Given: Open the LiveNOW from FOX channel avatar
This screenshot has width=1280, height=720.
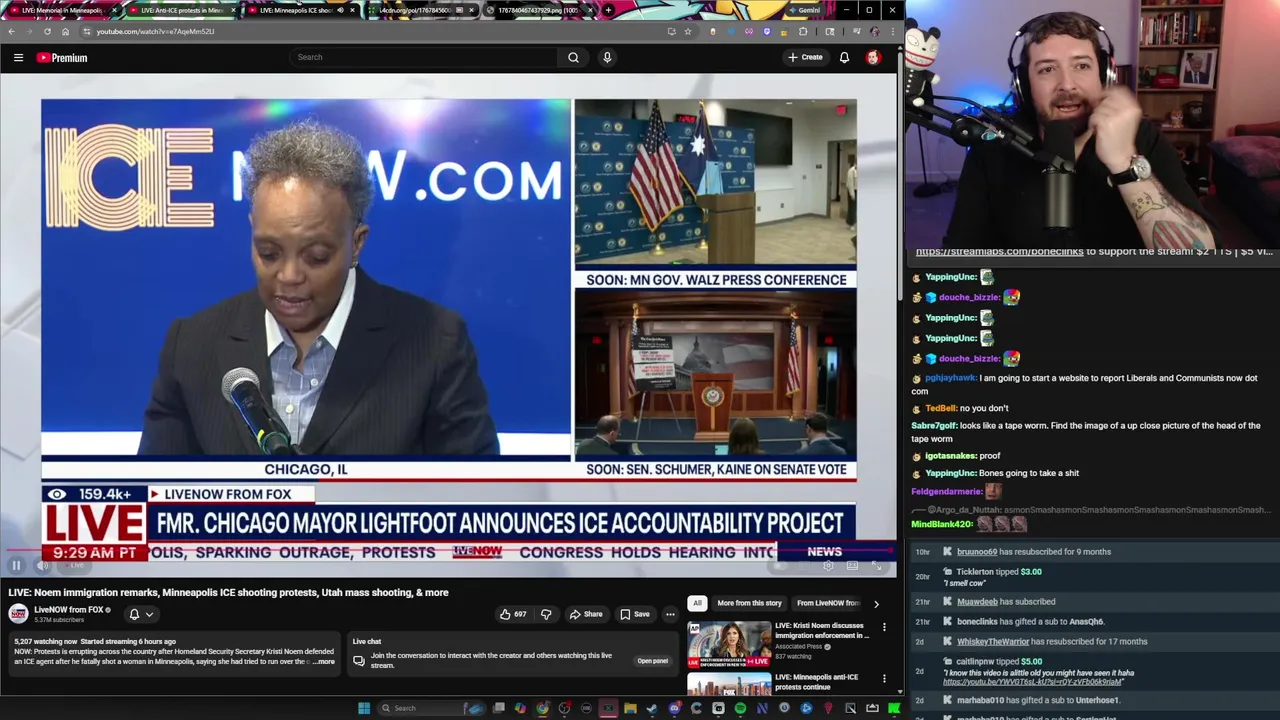Looking at the screenshot, I should (x=18, y=614).
